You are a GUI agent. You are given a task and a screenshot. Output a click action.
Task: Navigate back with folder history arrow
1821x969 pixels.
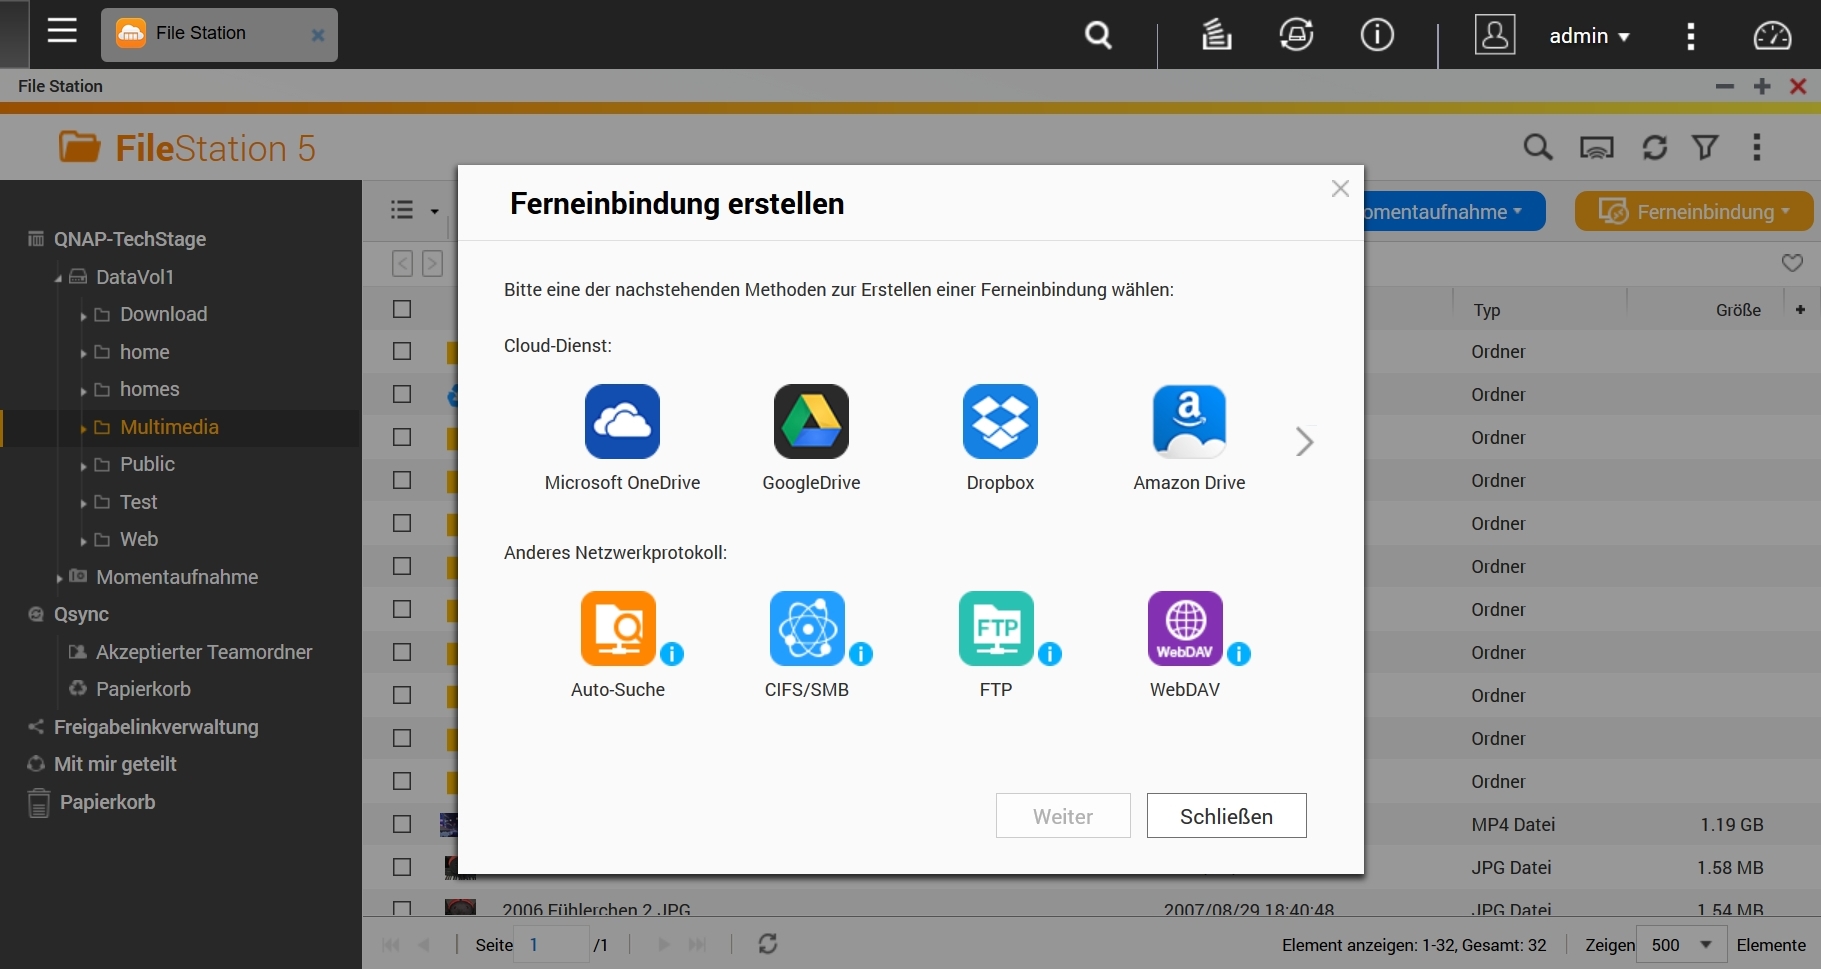(402, 263)
